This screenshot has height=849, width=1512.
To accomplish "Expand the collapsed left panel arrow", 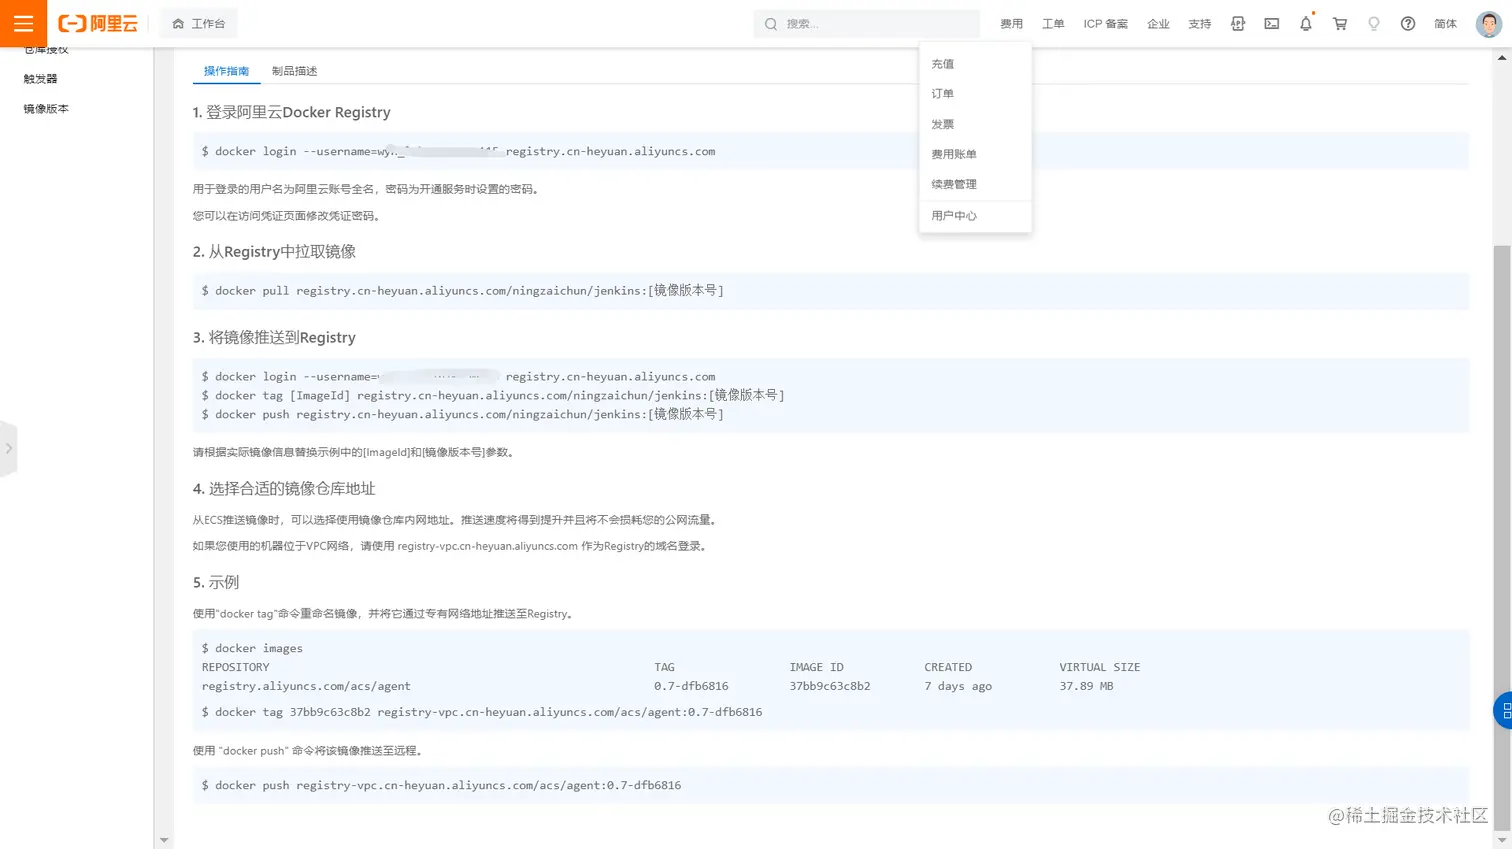I will (x=8, y=448).
